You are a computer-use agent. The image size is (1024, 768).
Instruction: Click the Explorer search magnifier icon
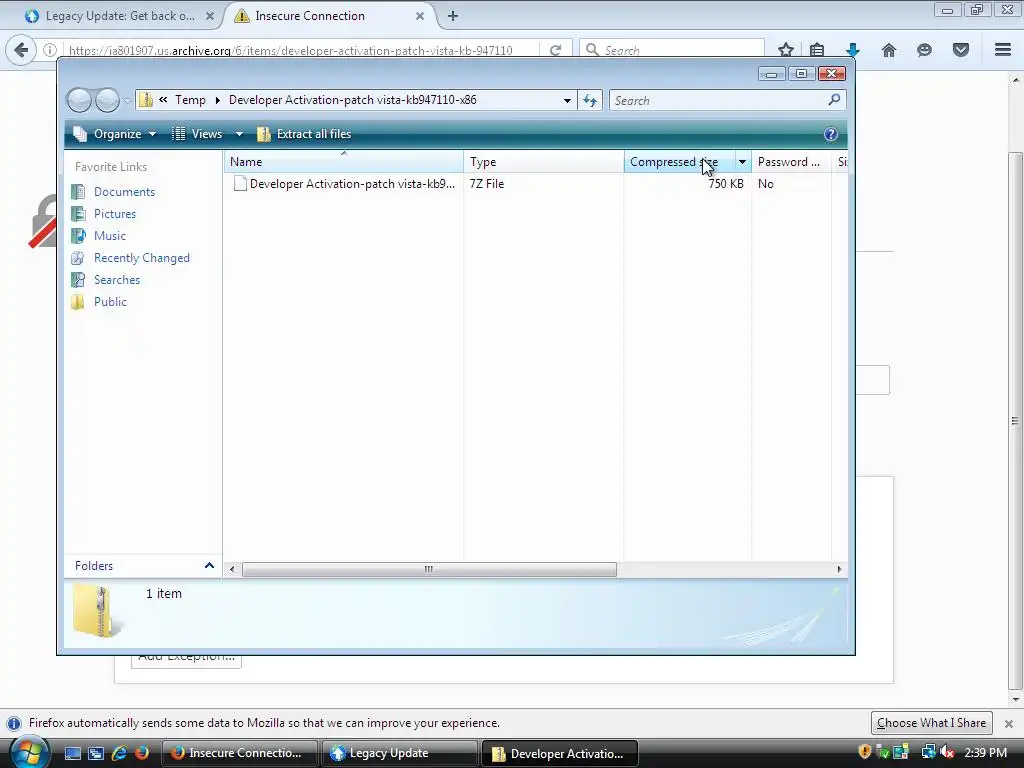tap(834, 100)
